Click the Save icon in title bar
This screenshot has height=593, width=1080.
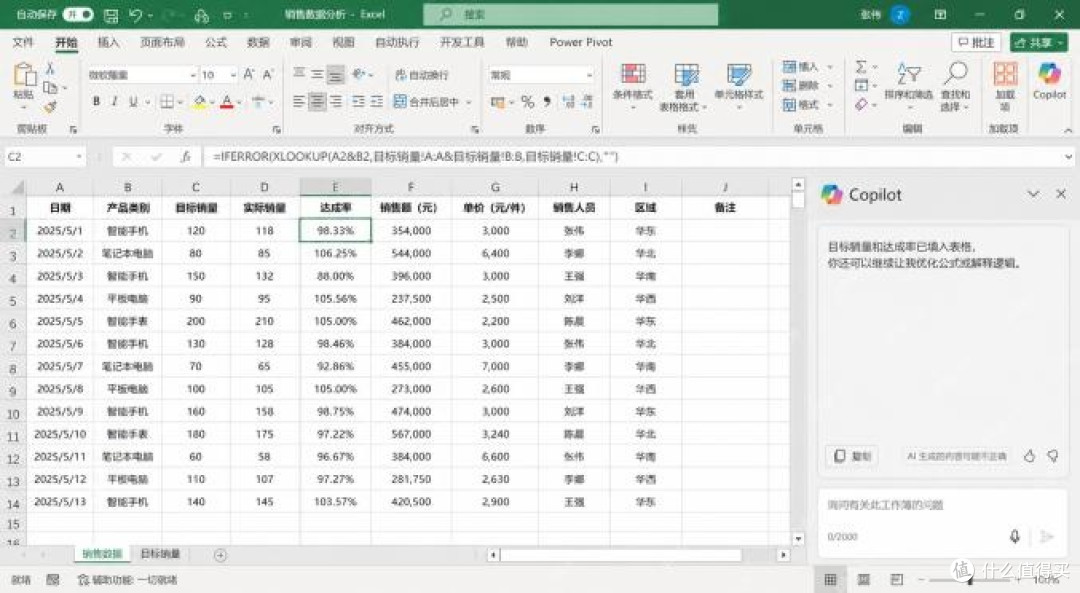pos(110,14)
